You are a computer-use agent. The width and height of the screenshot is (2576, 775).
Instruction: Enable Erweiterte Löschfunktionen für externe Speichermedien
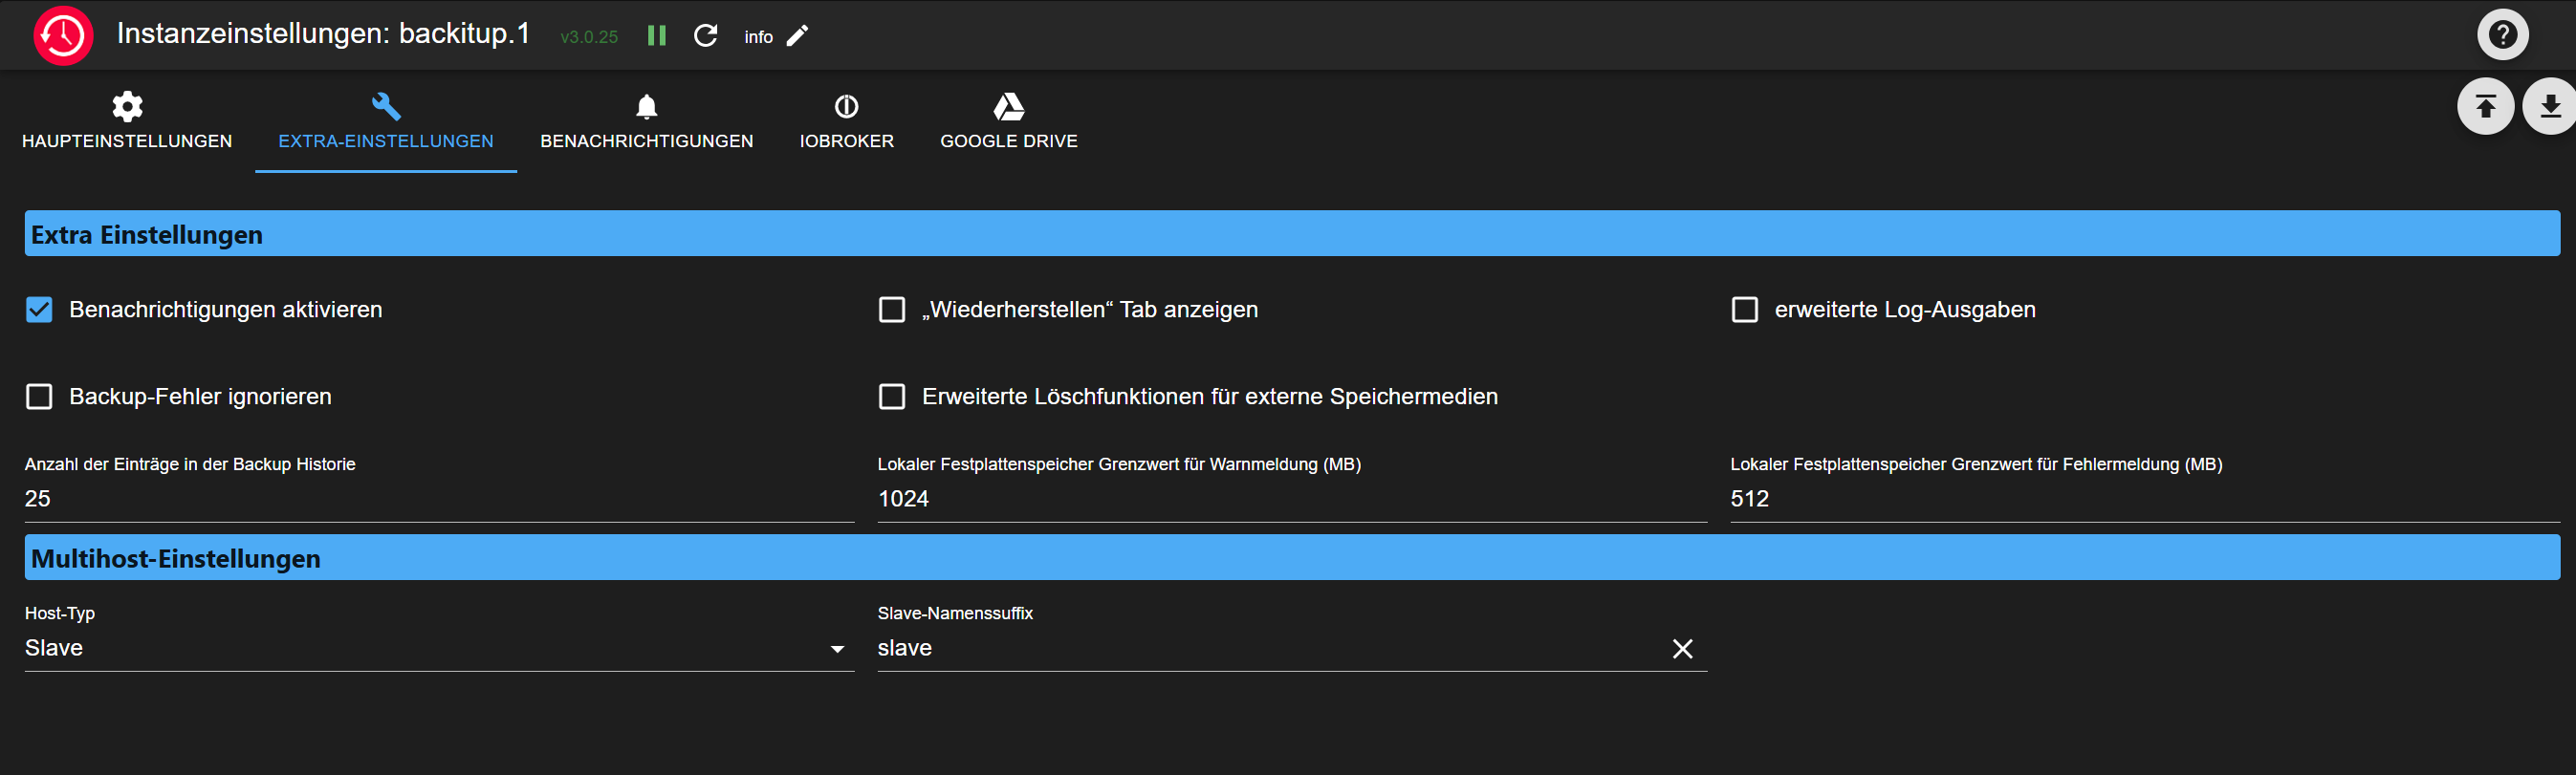point(891,397)
